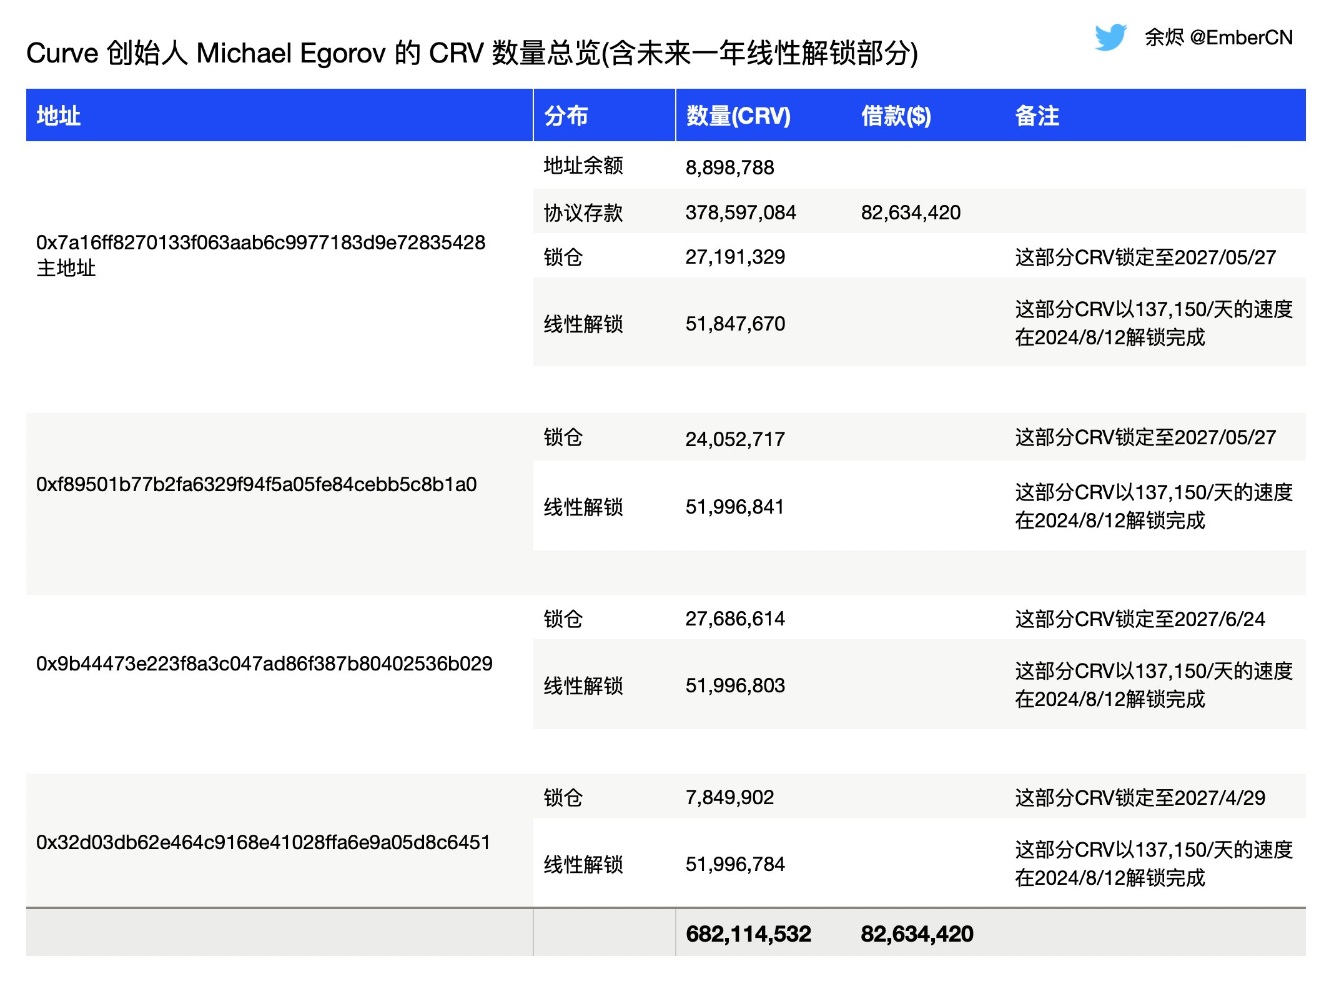1334x986 pixels.
Task: Click the 分布 column header
Action: pos(566,116)
